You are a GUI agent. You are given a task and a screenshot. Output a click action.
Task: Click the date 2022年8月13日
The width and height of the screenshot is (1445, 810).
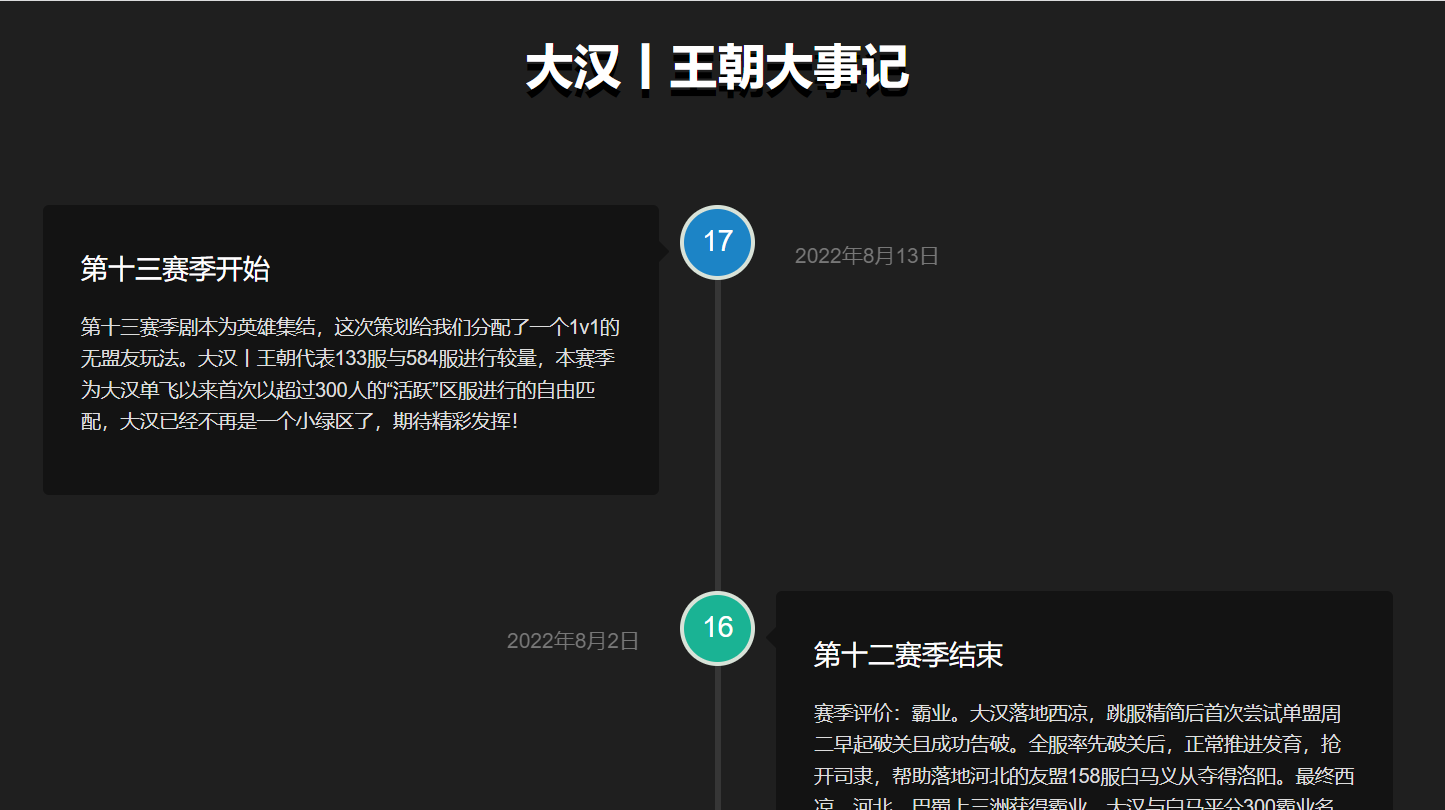click(867, 256)
